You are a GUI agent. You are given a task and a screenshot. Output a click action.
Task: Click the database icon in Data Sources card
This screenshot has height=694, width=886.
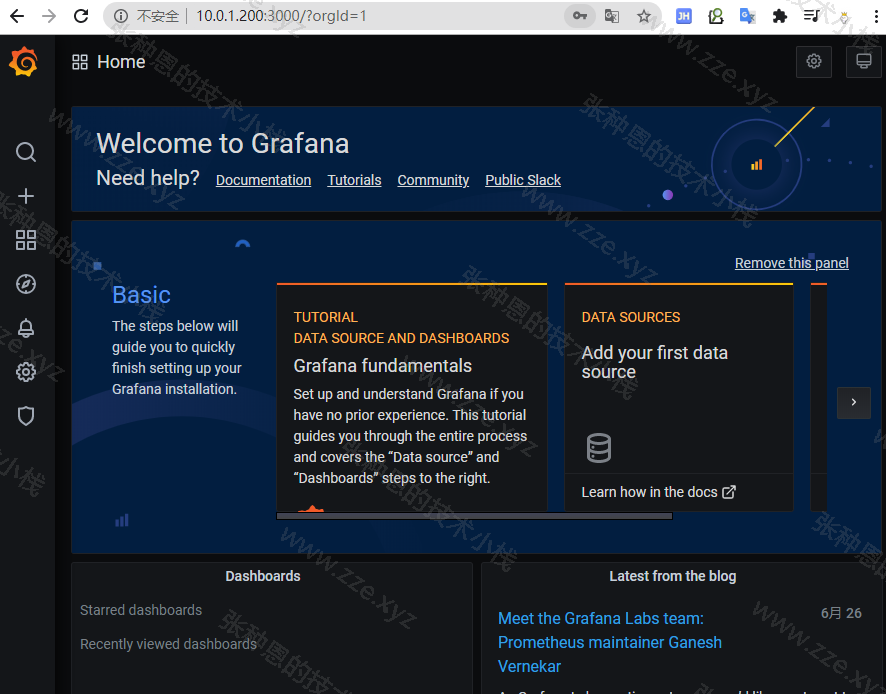point(599,448)
